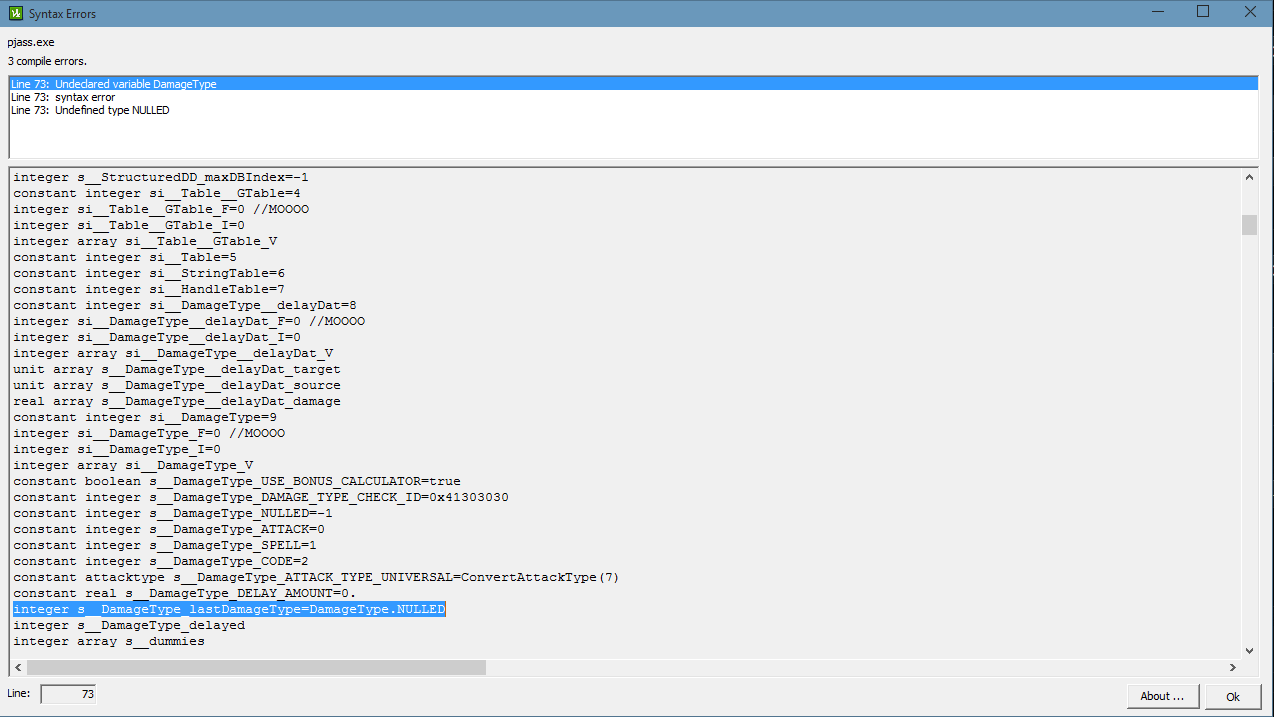
Task: Click the Syntax Errors window title icon
Action: (15, 13)
